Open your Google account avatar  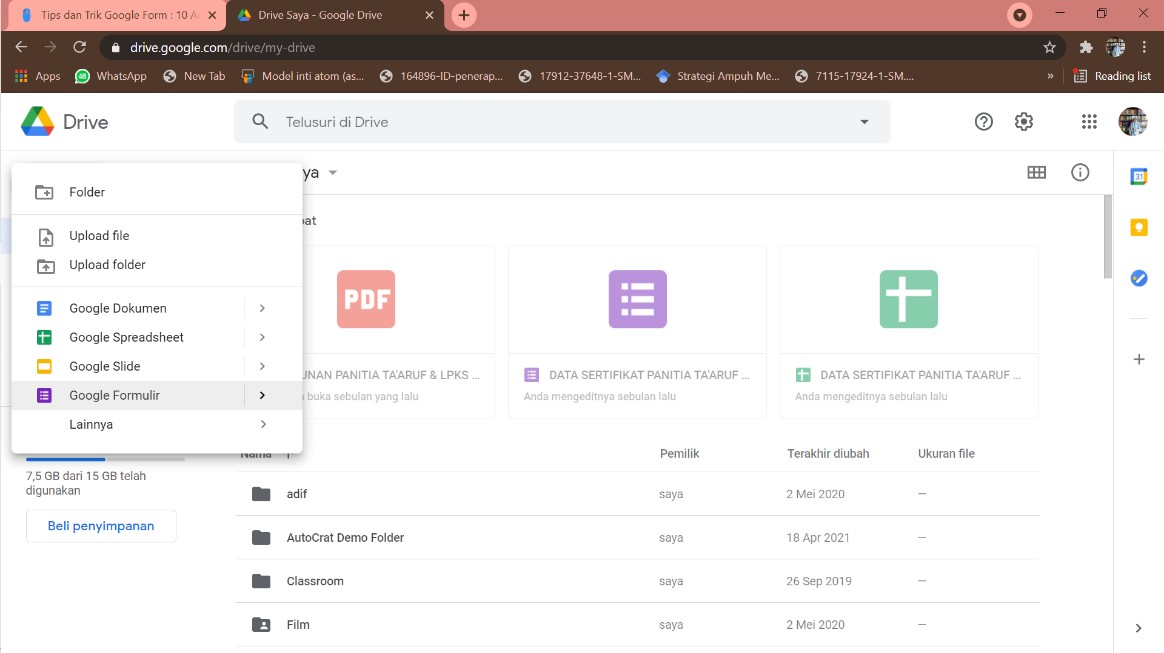click(x=1133, y=121)
